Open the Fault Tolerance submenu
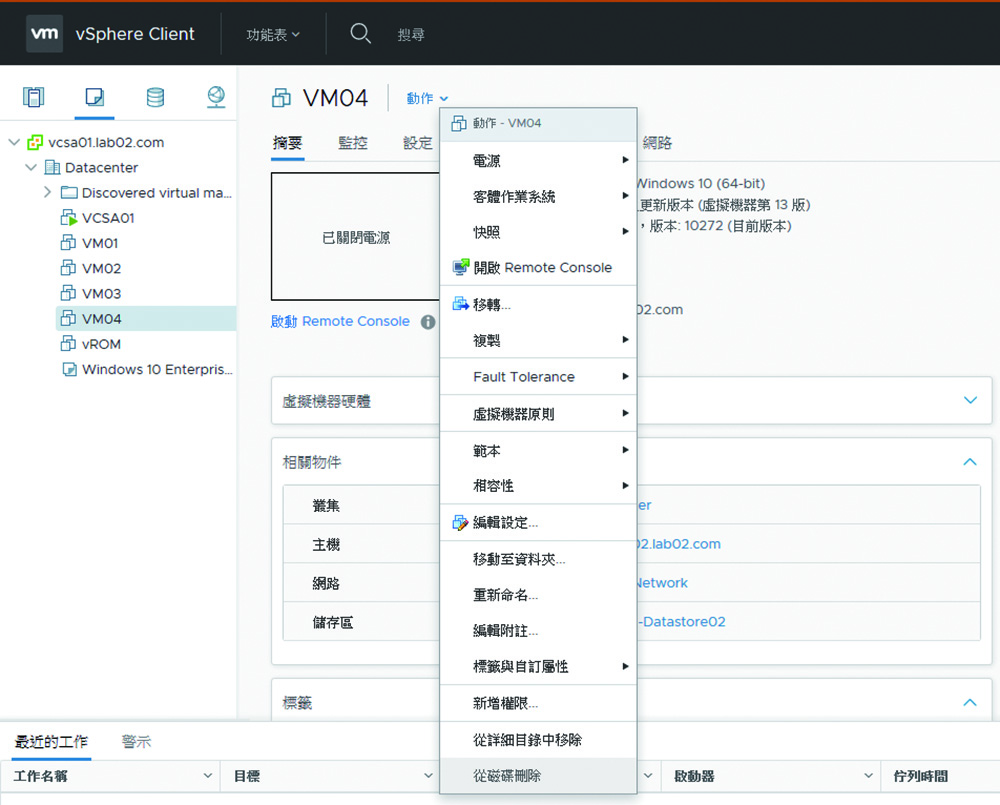Screen dimensions: 1000x805 538,376
